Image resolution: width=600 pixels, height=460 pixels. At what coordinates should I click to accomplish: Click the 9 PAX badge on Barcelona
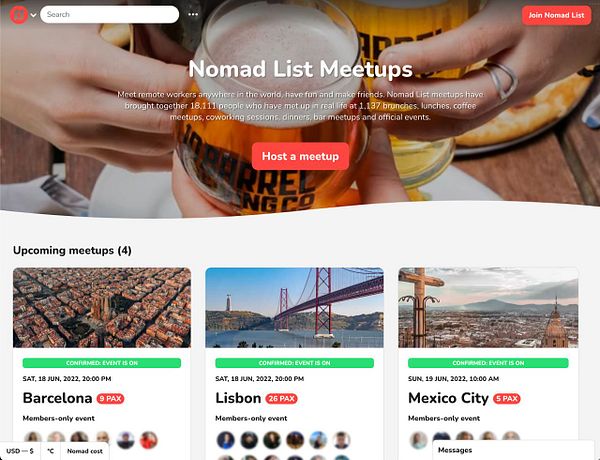[x=110, y=399]
